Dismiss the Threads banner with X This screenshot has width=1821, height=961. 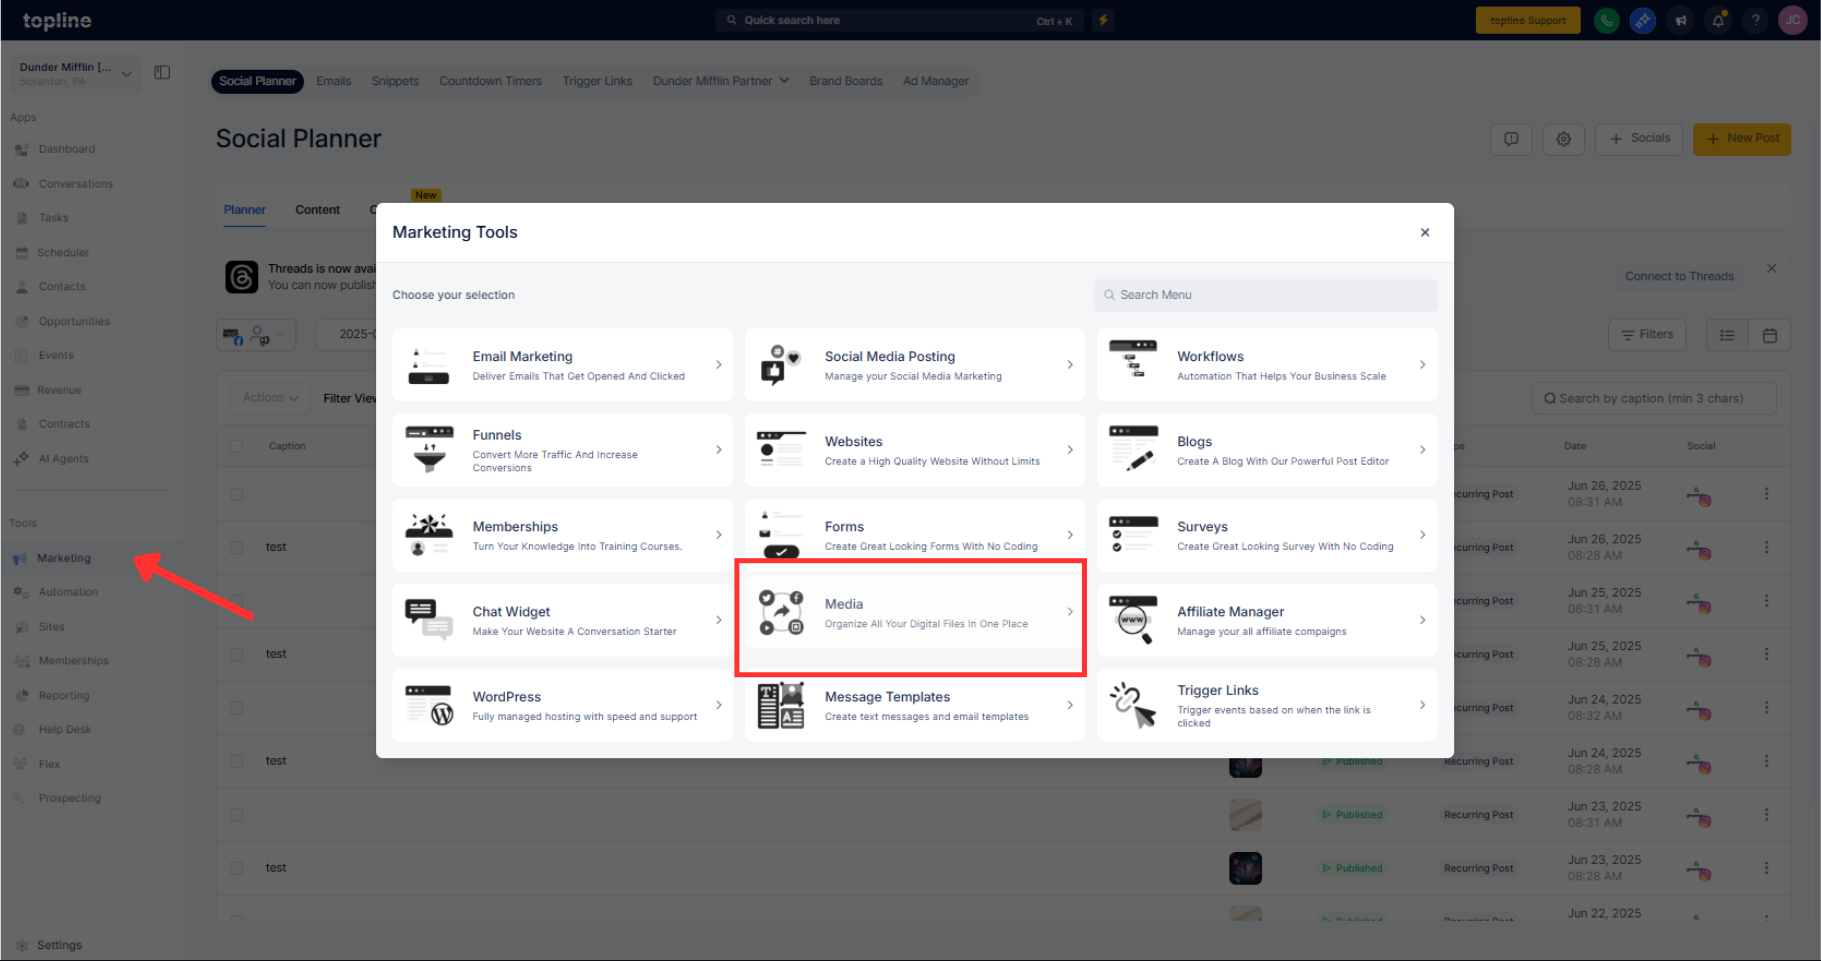tap(1771, 269)
